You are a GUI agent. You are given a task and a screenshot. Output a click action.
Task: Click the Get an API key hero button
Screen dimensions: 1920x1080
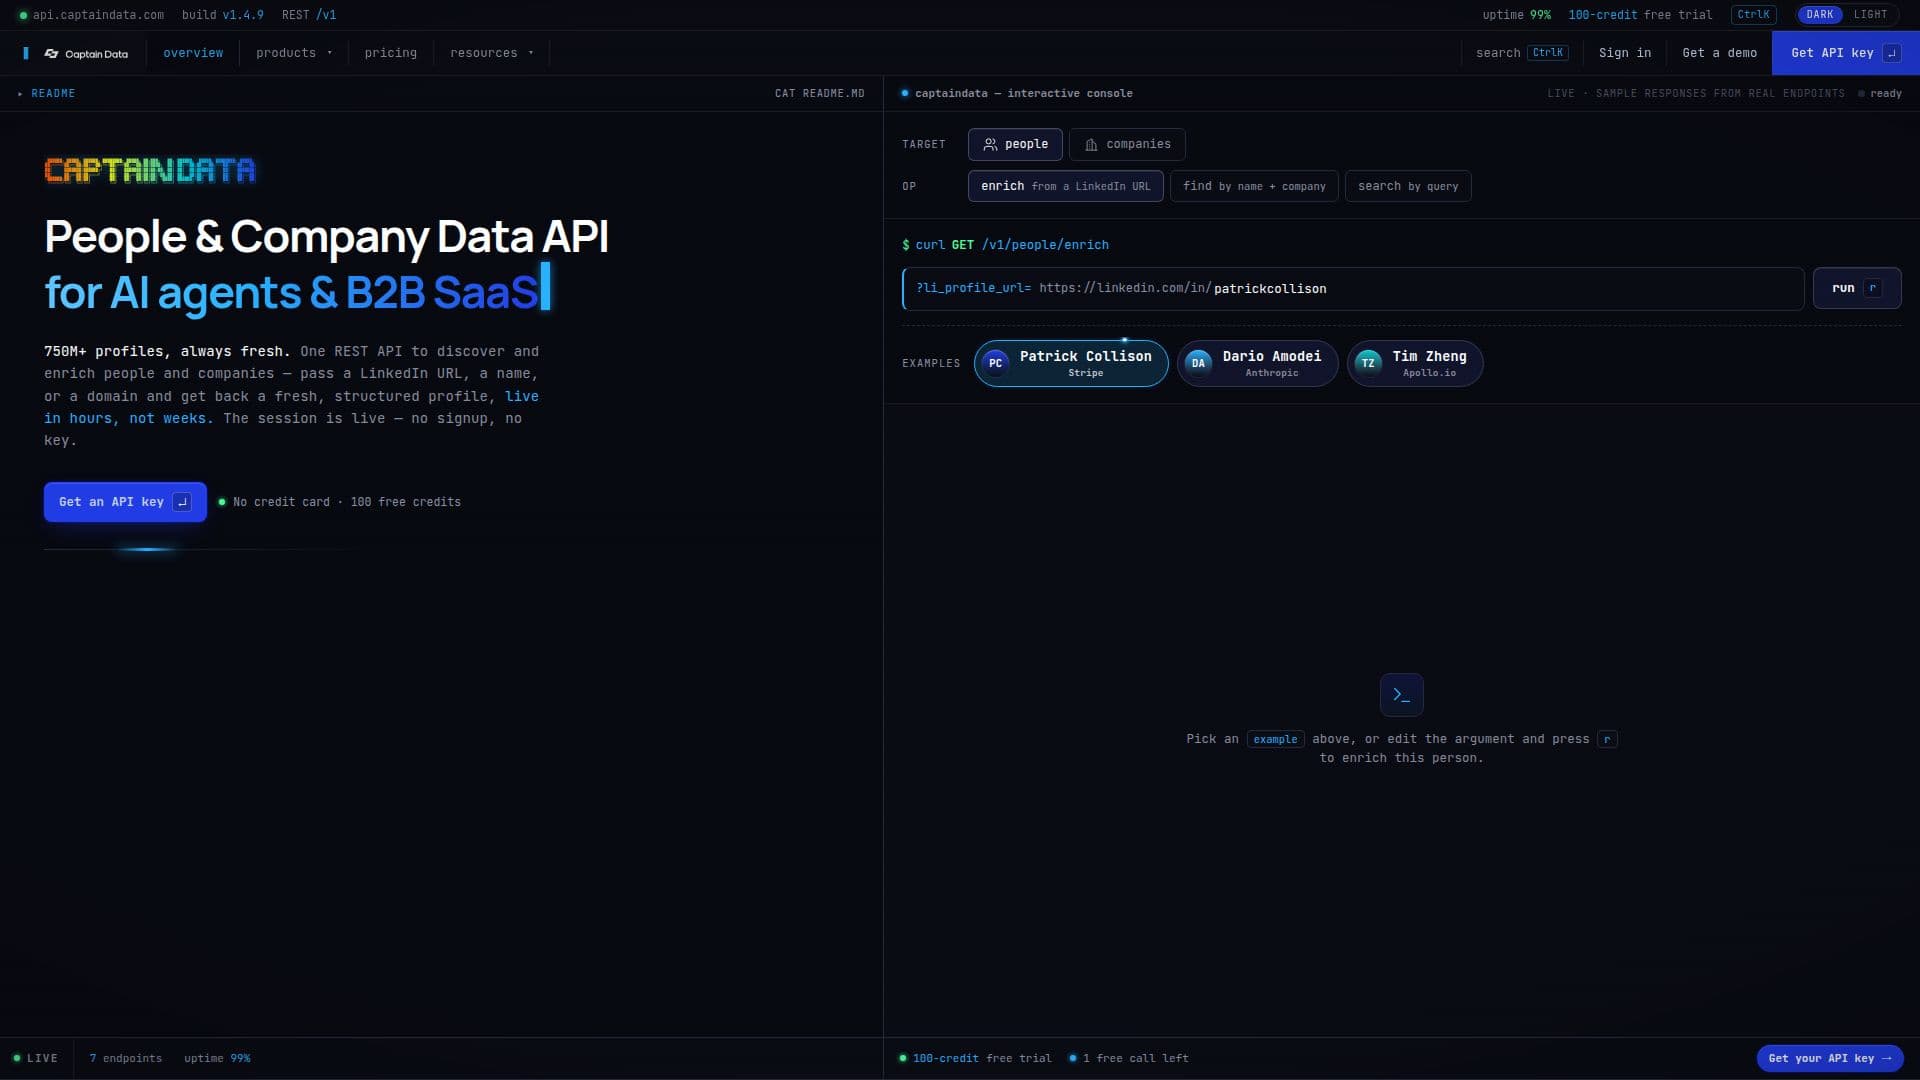click(125, 502)
